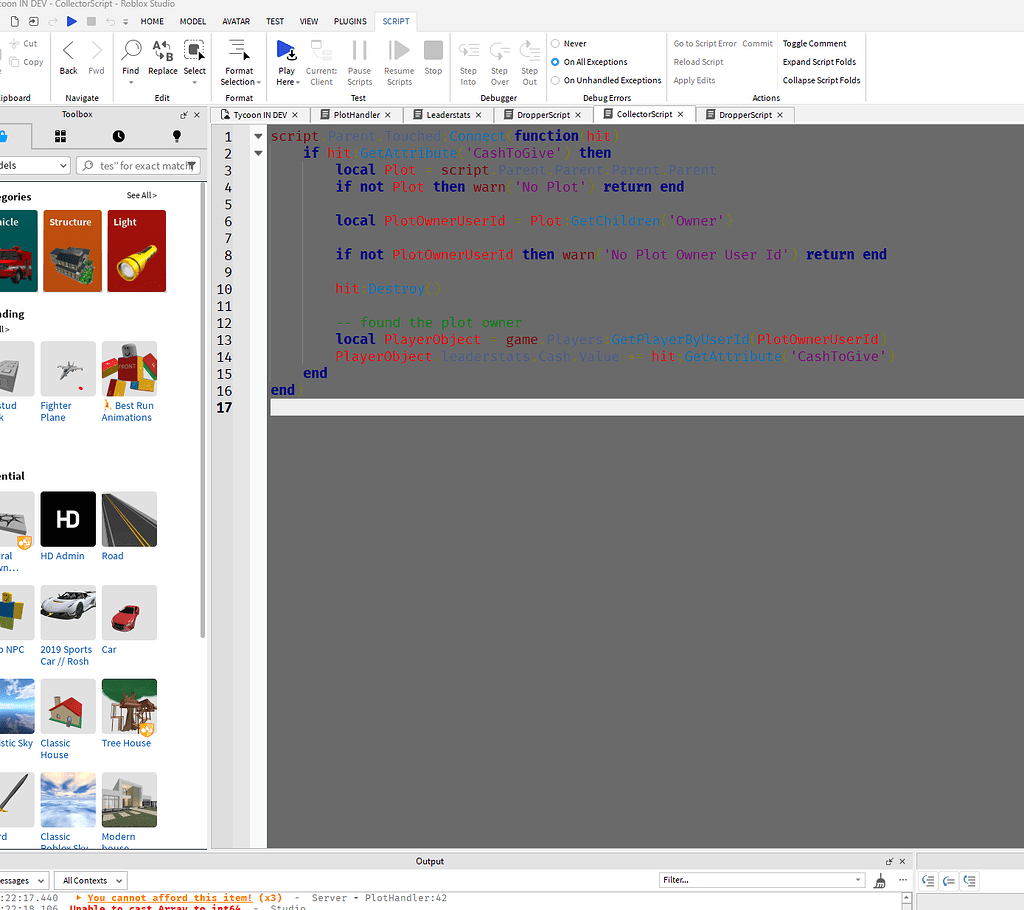1024x910 pixels.
Task: Clear the Output with the broom icon
Action: (x=879, y=880)
